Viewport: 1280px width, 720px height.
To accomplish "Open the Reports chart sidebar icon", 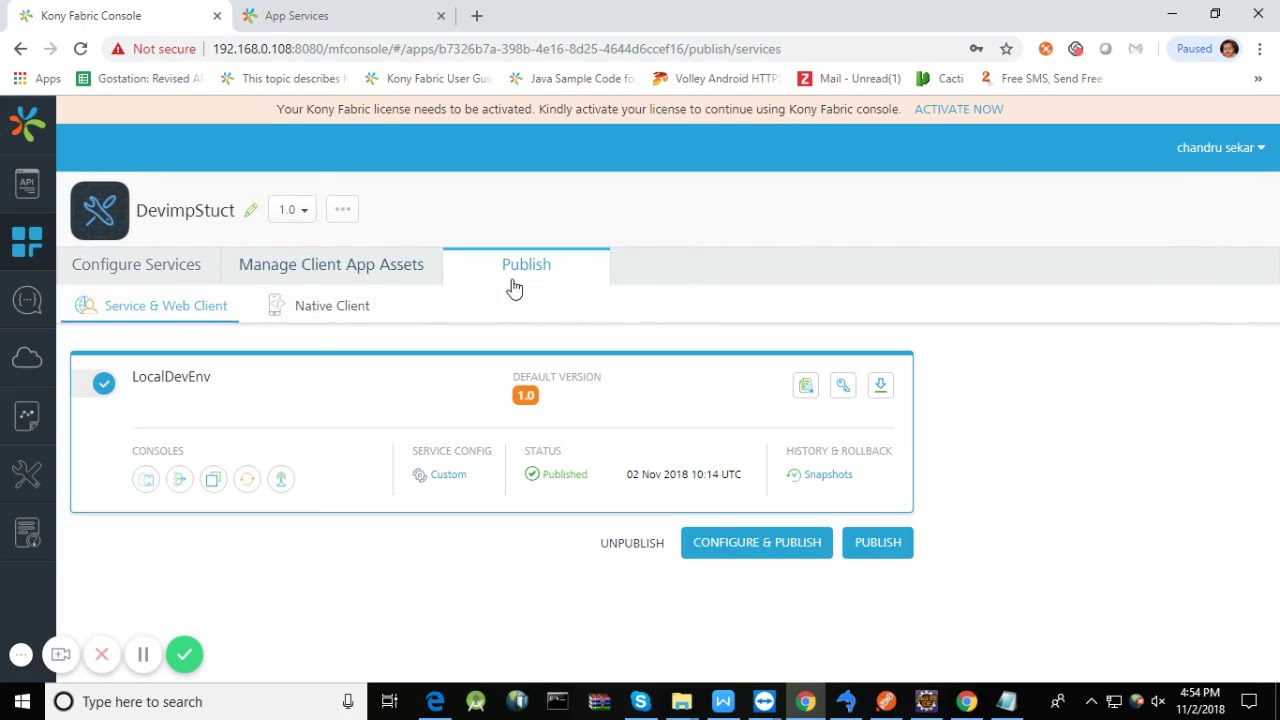I will coord(27,416).
